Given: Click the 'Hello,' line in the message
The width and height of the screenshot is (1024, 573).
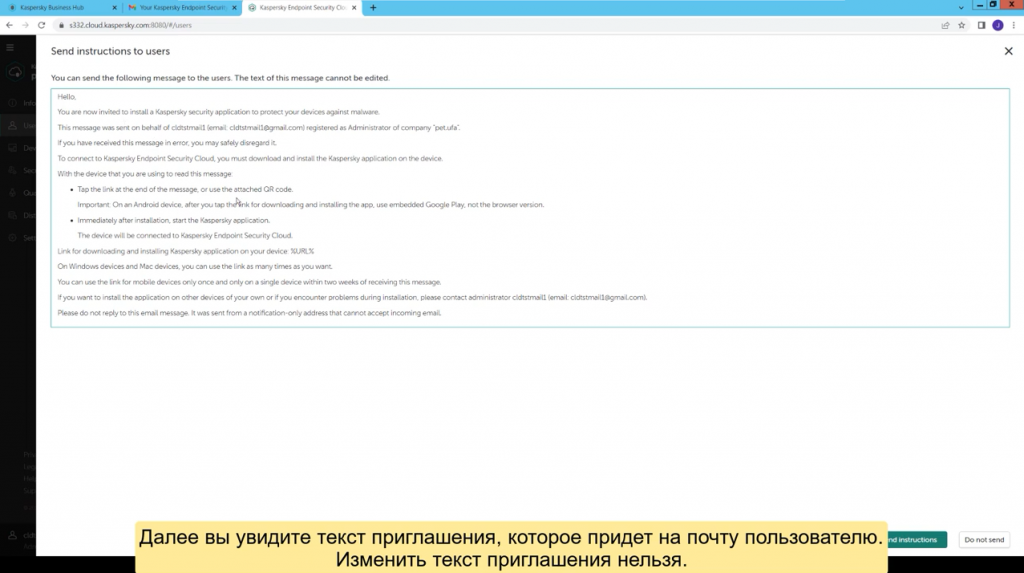Looking at the screenshot, I should point(67,97).
